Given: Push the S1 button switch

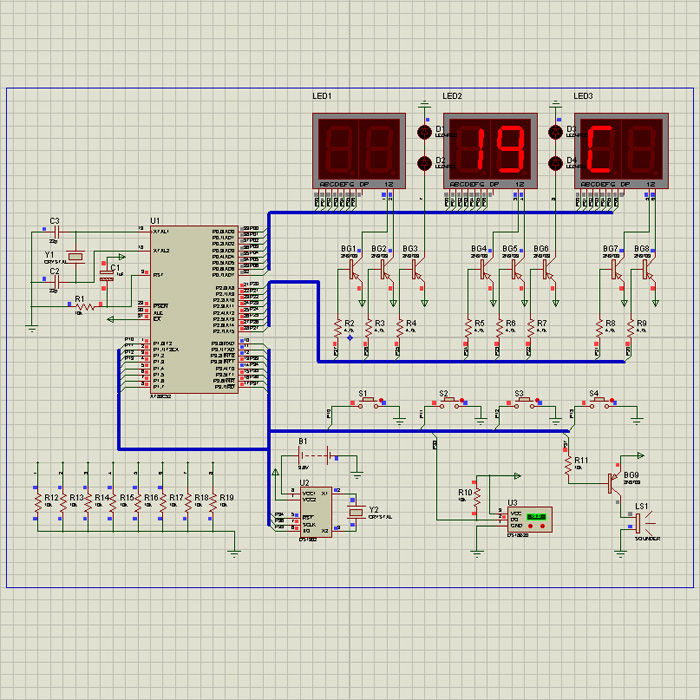Looking at the screenshot, I should click(x=368, y=403).
